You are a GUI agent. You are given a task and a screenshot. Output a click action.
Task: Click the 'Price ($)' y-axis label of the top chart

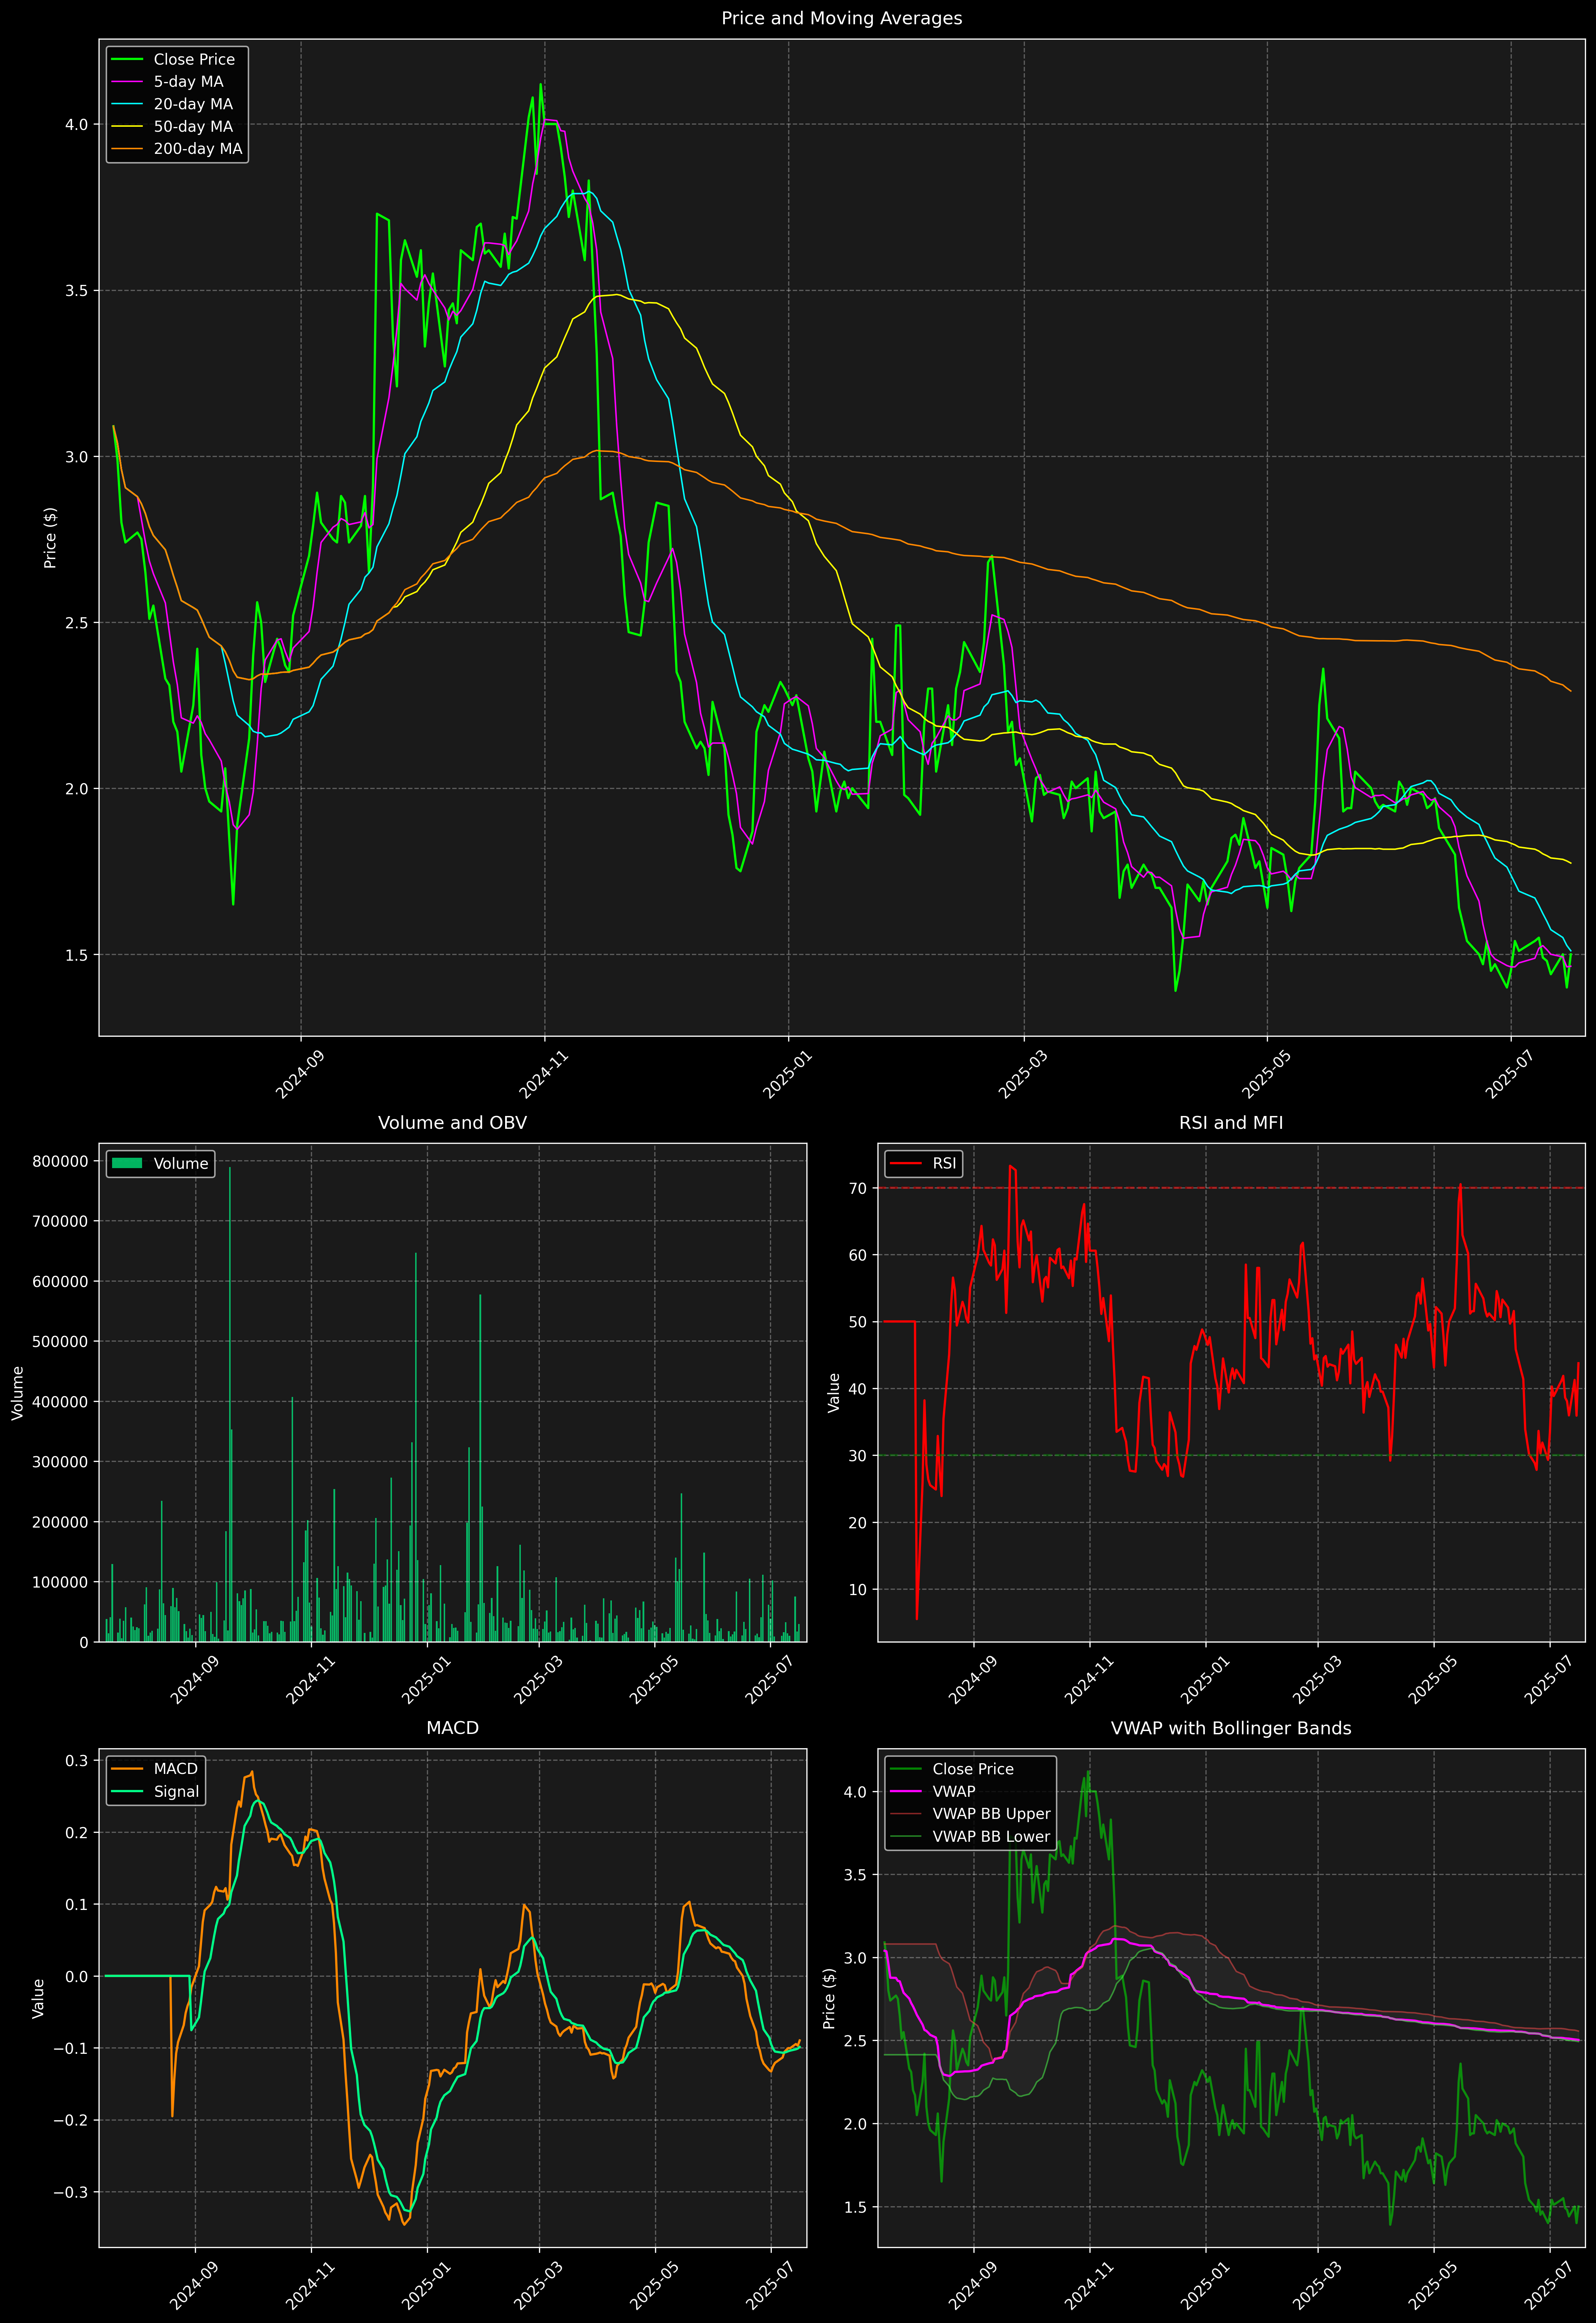coord(50,538)
